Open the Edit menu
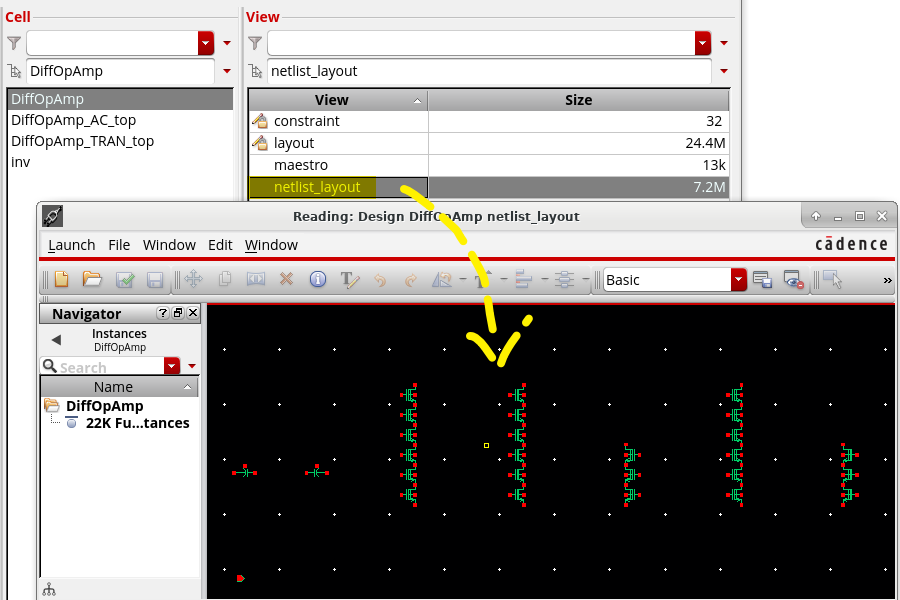This screenshot has width=900, height=600. (x=220, y=245)
